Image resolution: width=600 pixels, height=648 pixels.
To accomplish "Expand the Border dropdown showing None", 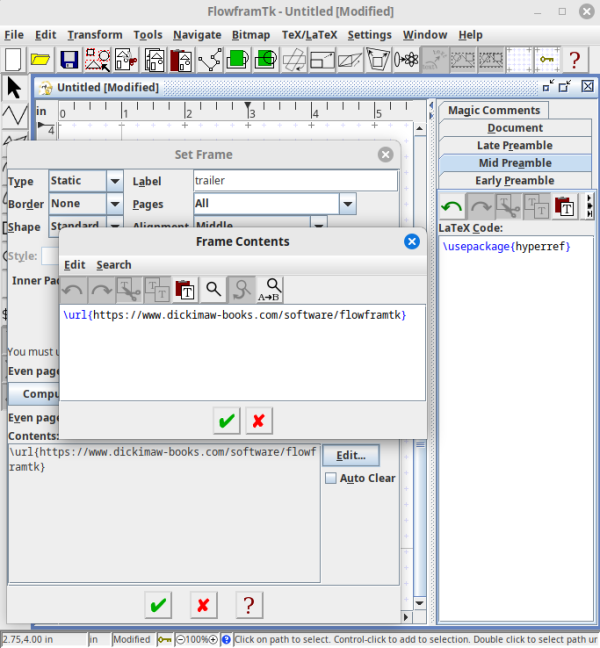I will pyautogui.click(x=114, y=203).
